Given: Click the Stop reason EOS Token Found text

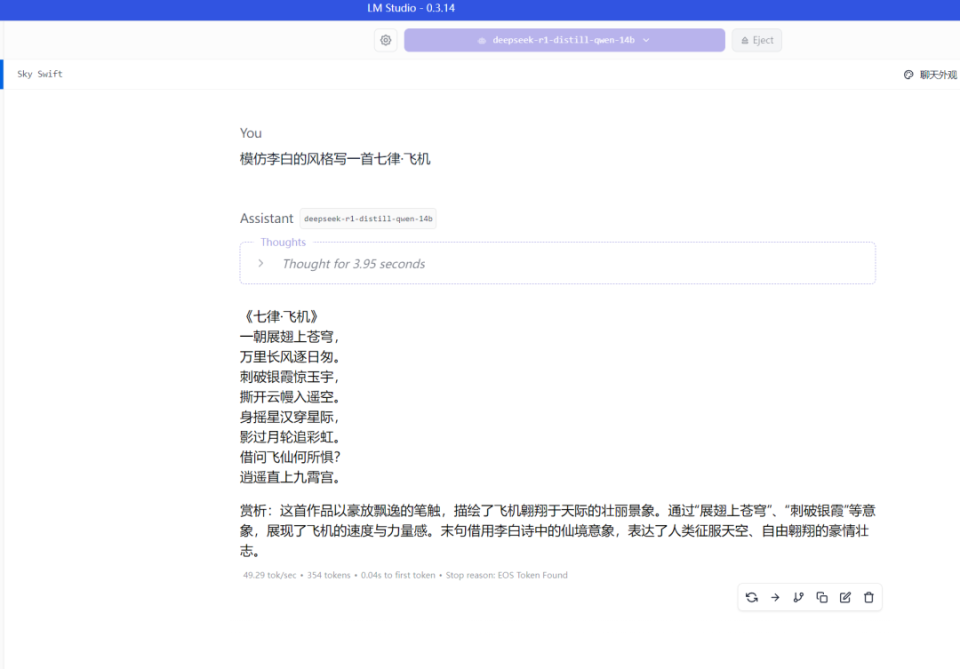Looking at the screenshot, I should click(508, 574).
